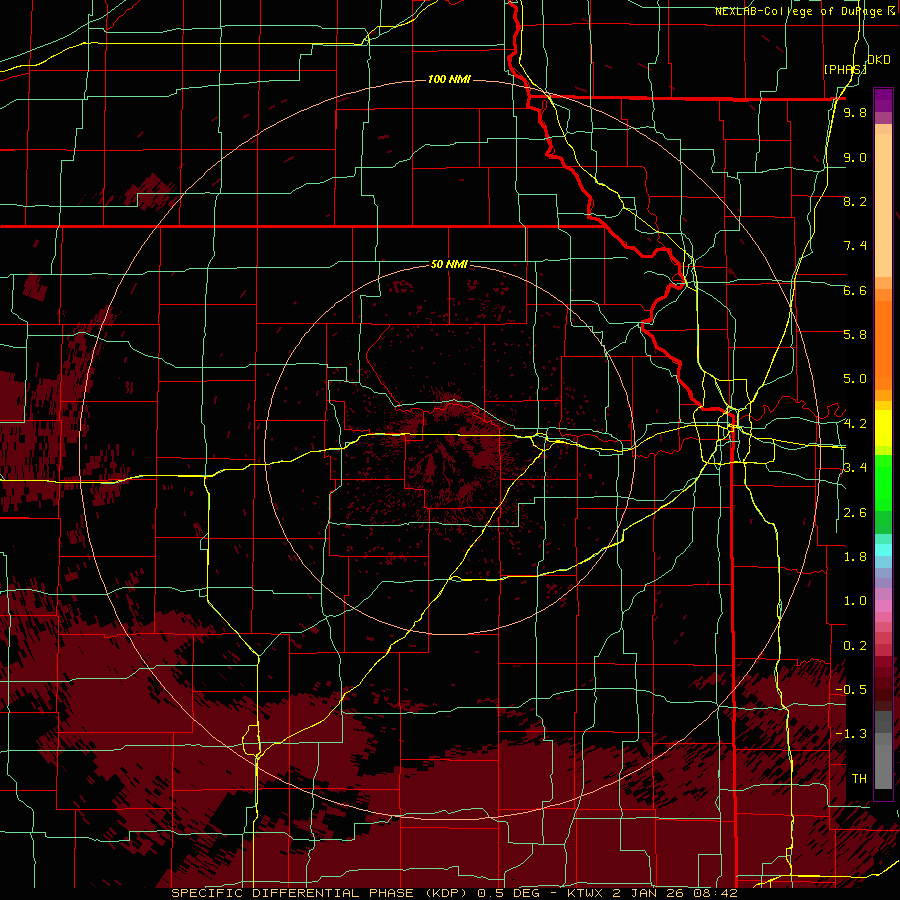The image size is (900, 900).
Task: Click the orange segment of the color bar
Action: 883,346
